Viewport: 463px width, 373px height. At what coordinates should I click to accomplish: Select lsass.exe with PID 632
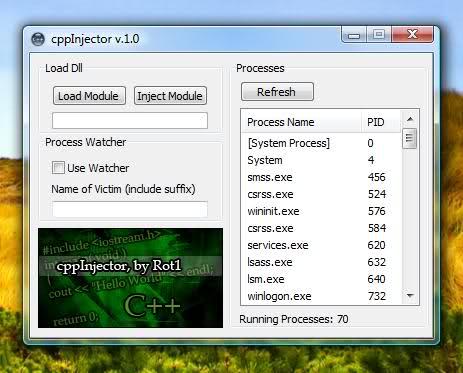tap(321, 262)
